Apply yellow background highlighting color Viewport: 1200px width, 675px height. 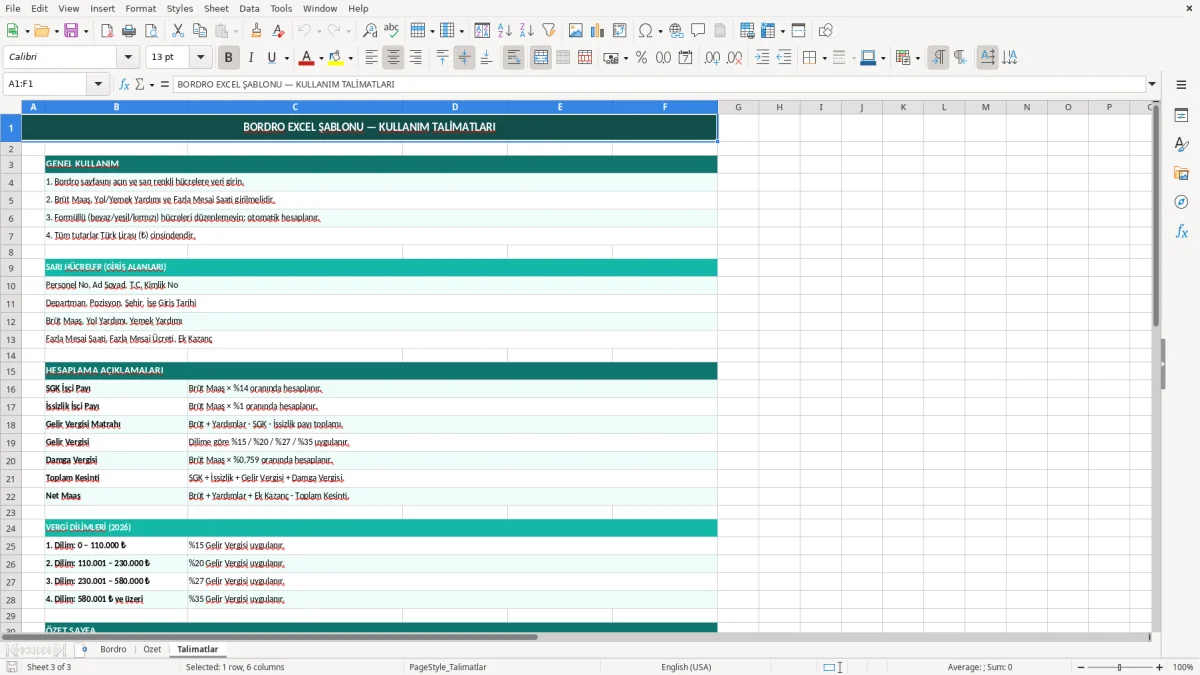click(336, 58)
